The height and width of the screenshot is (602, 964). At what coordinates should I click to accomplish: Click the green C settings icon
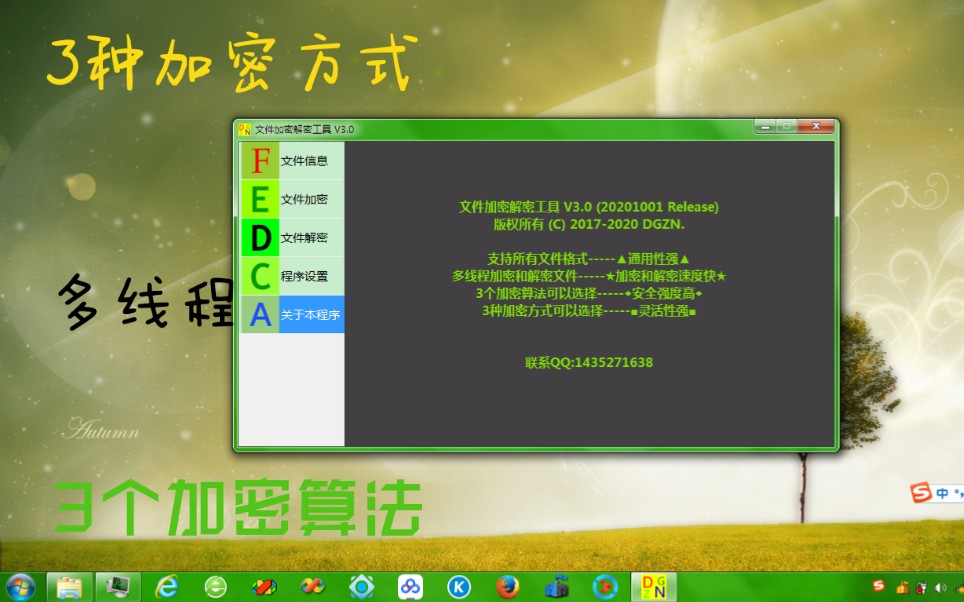coord(260,276)
